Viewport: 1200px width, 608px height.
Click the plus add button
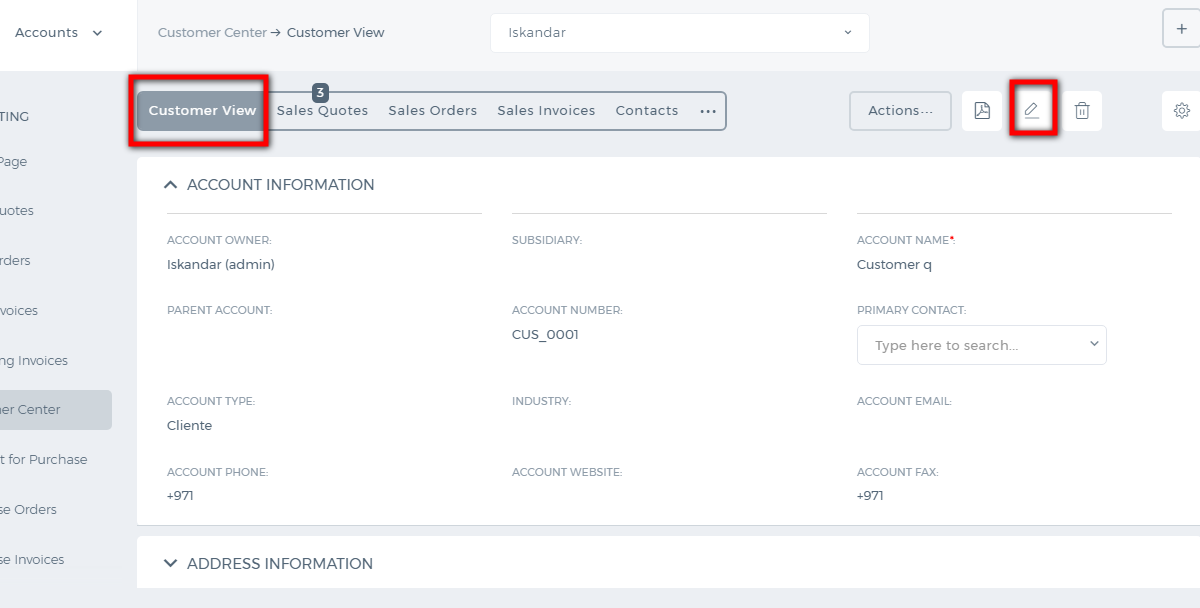[x=1181, y=29]
